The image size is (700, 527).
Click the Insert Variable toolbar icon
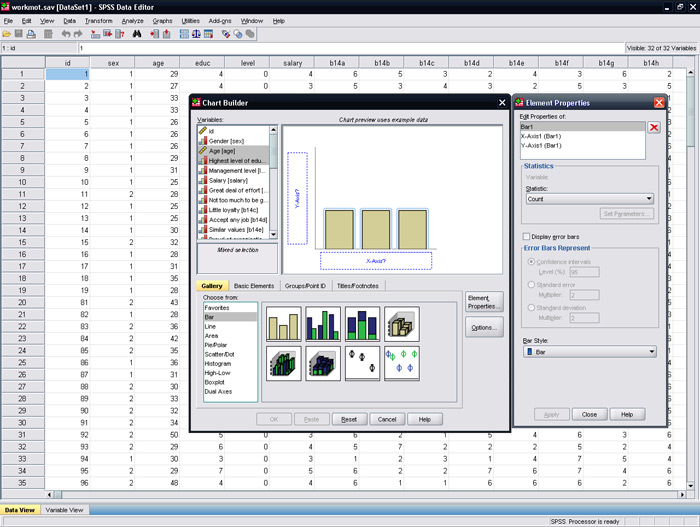pyautogui.click(x=167, y=34)
